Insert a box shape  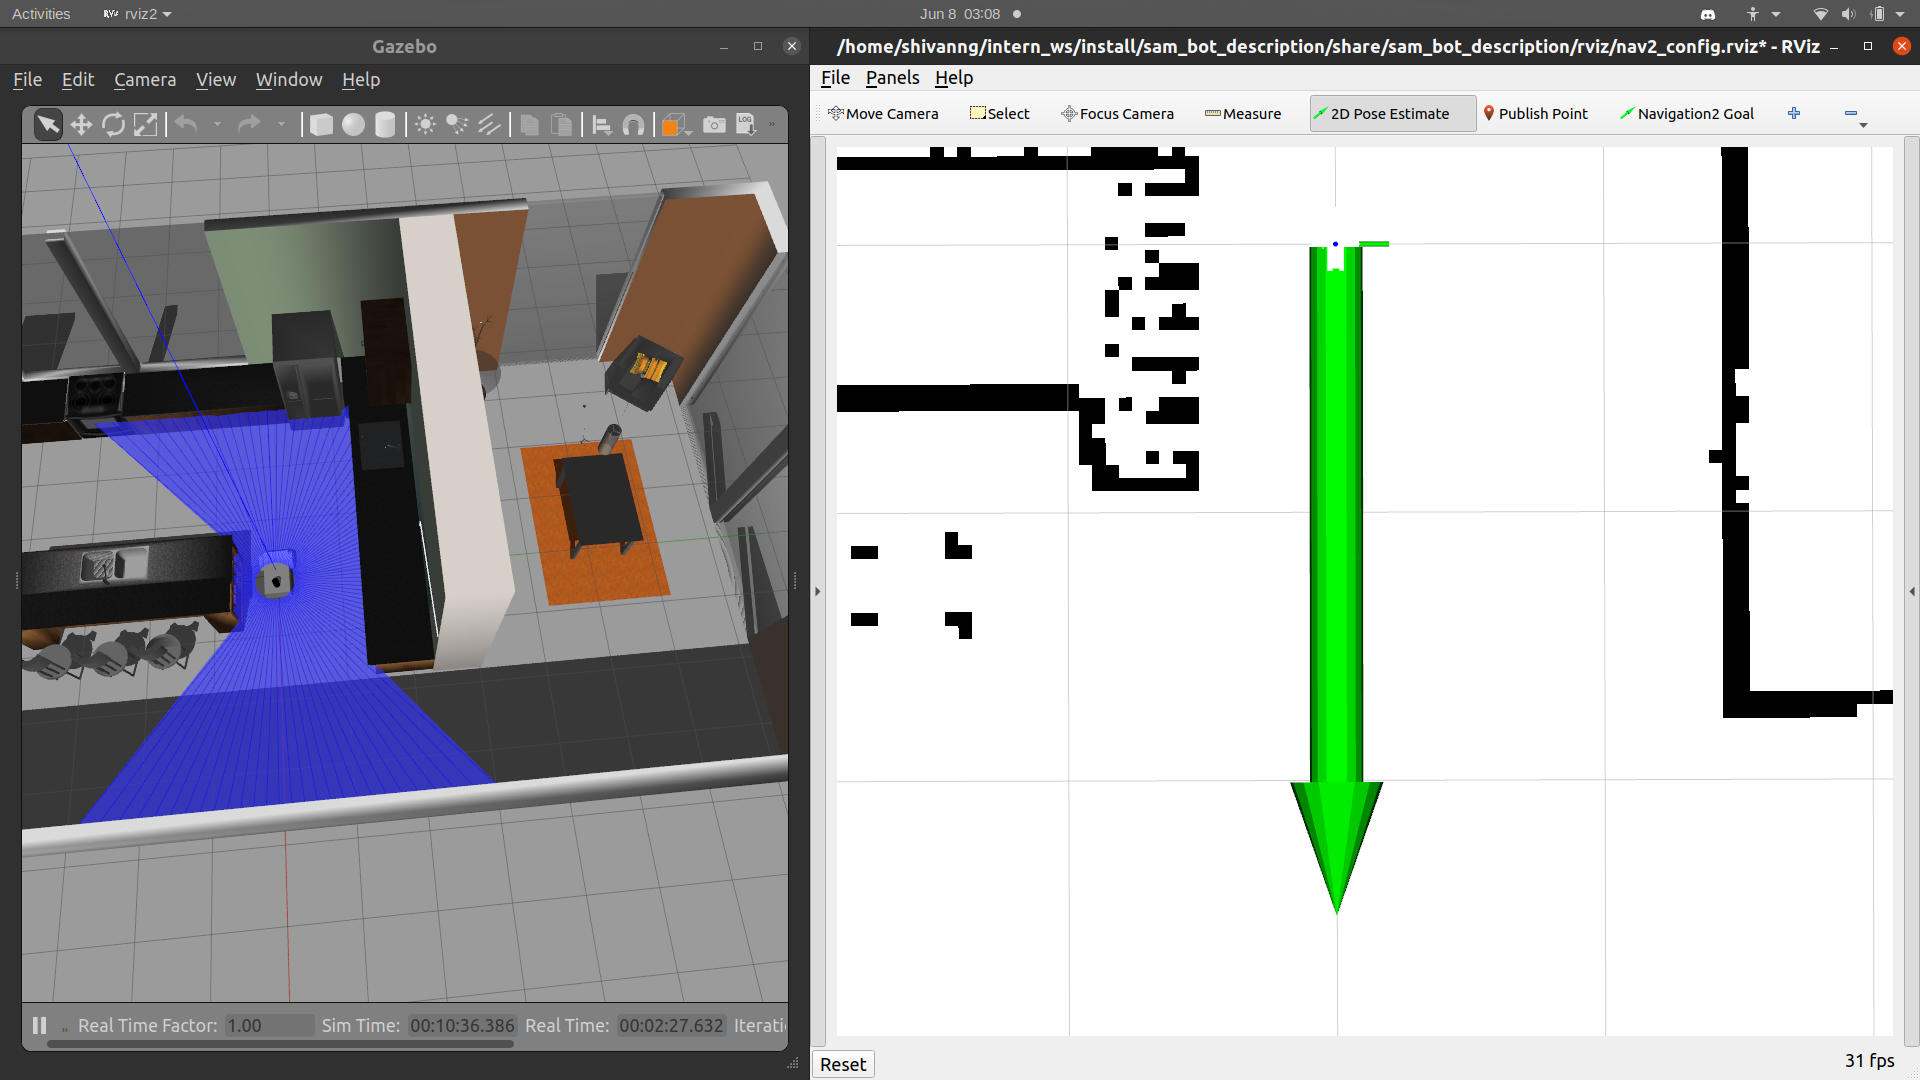pyautogui.click(x=321, y=124)
